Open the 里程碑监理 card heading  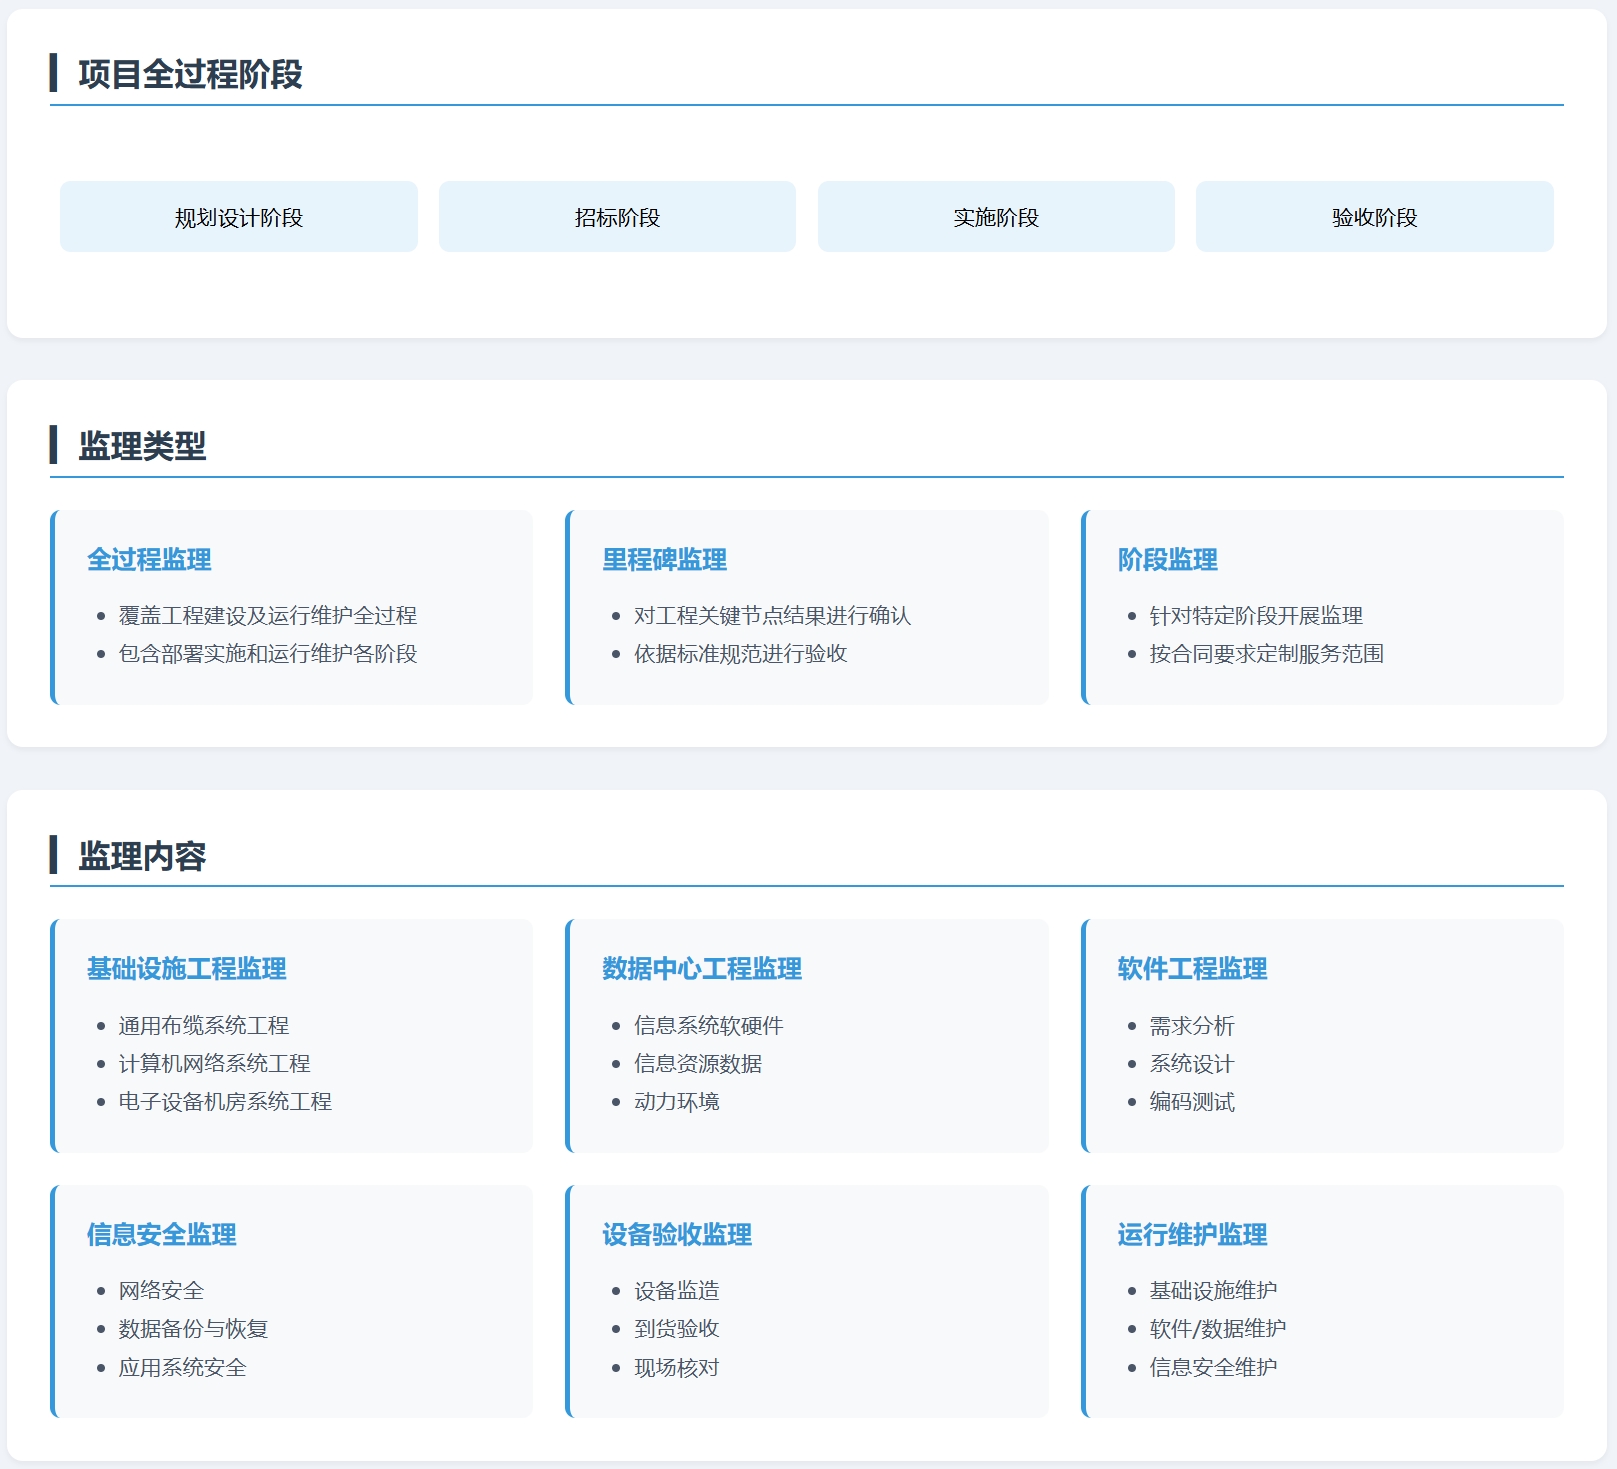pos(664,560)
